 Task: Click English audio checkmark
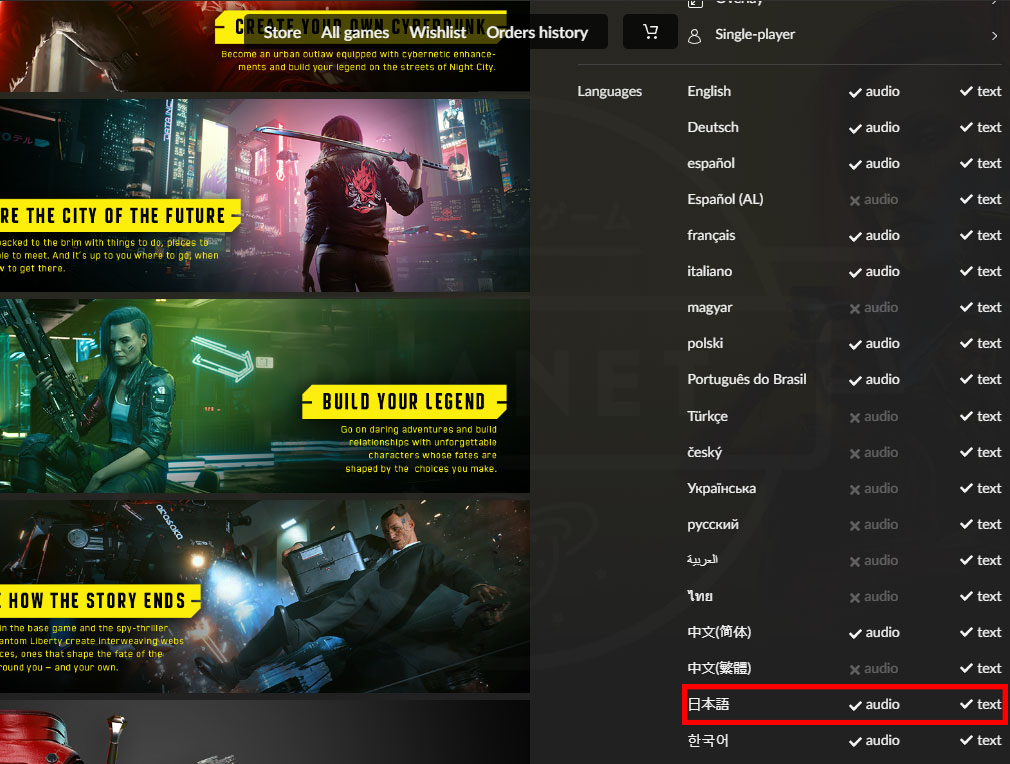[x=855, y=92]
